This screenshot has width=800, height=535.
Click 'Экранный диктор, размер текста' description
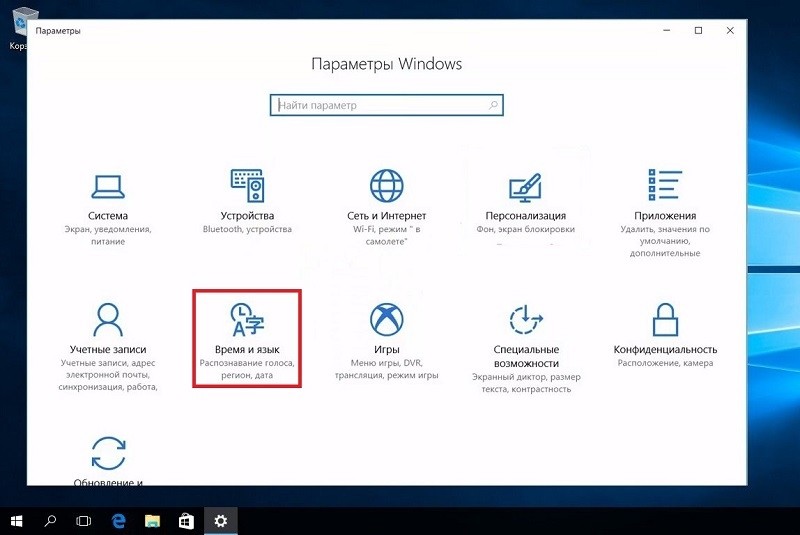(x=526, y=383)
